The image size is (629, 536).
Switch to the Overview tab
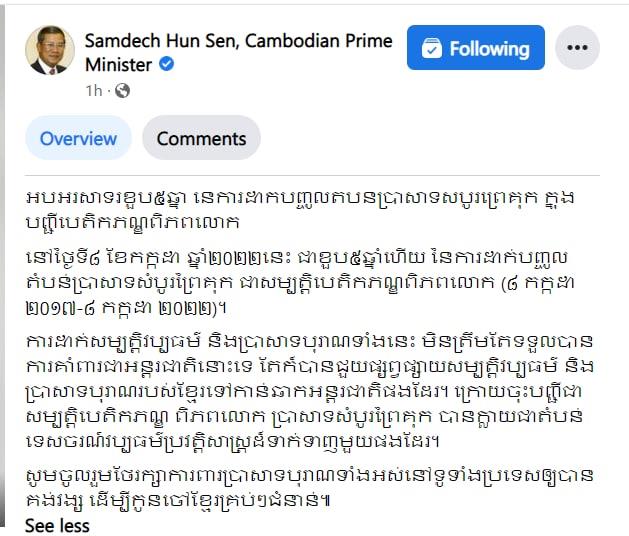coord(78,138)
